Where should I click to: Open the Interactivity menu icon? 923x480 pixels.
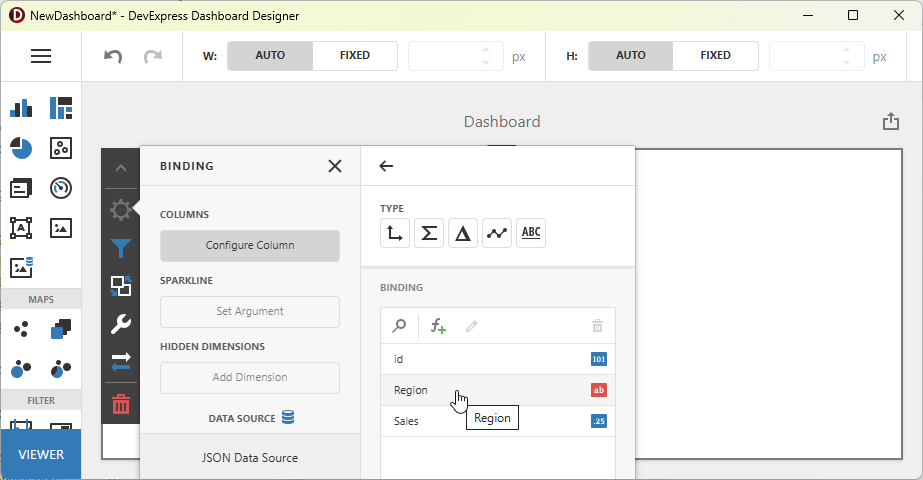pyautogui.click(x=121, y=286)
